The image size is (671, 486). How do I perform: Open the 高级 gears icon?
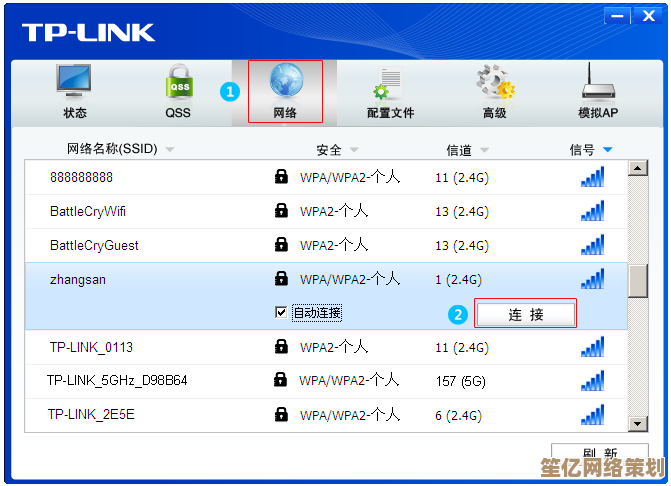tap(494, 82)
